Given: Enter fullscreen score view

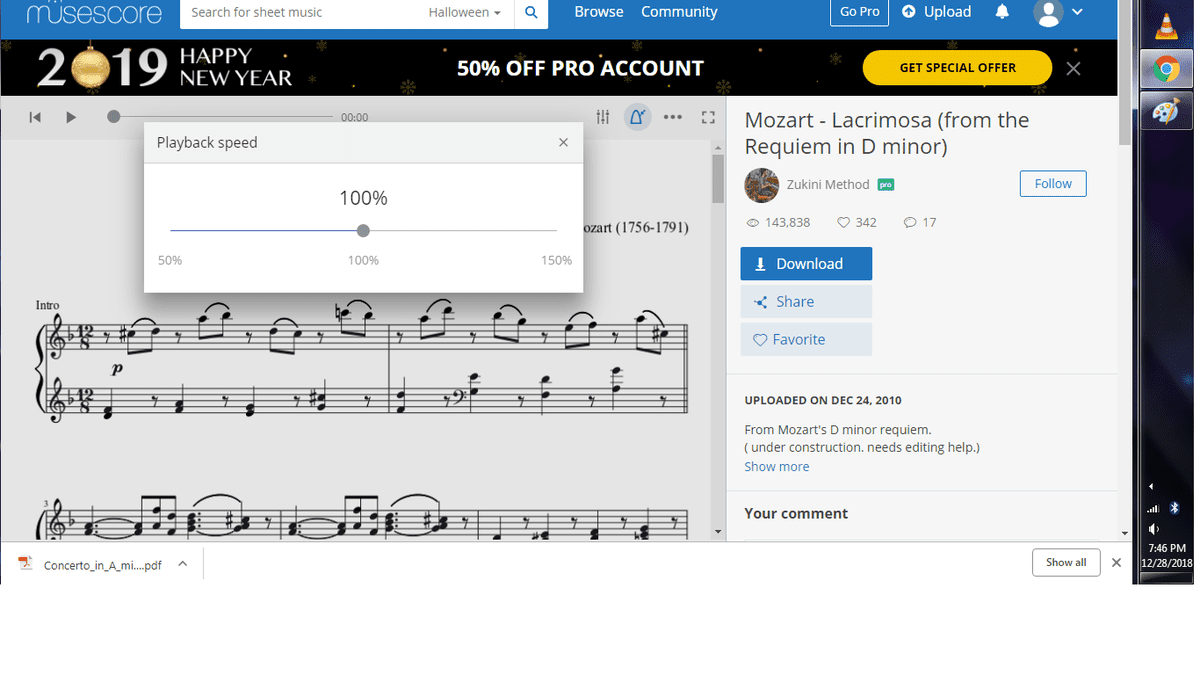Looking at the screenshot, I should click(708, 117).
